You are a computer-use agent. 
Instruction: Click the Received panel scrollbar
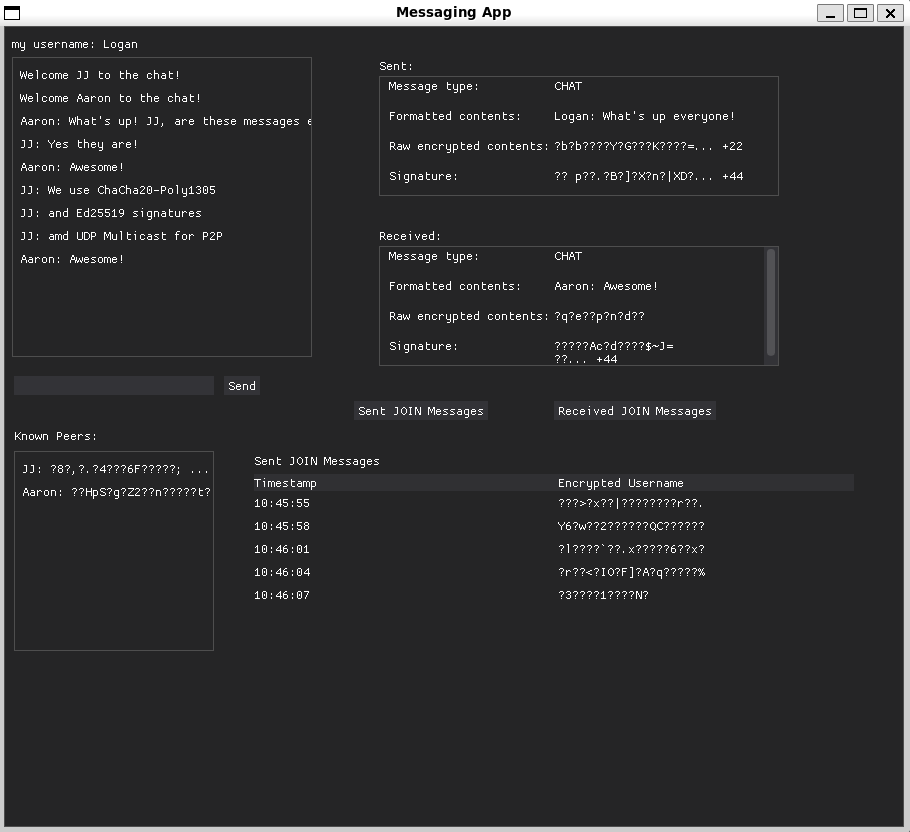(771, 302)
